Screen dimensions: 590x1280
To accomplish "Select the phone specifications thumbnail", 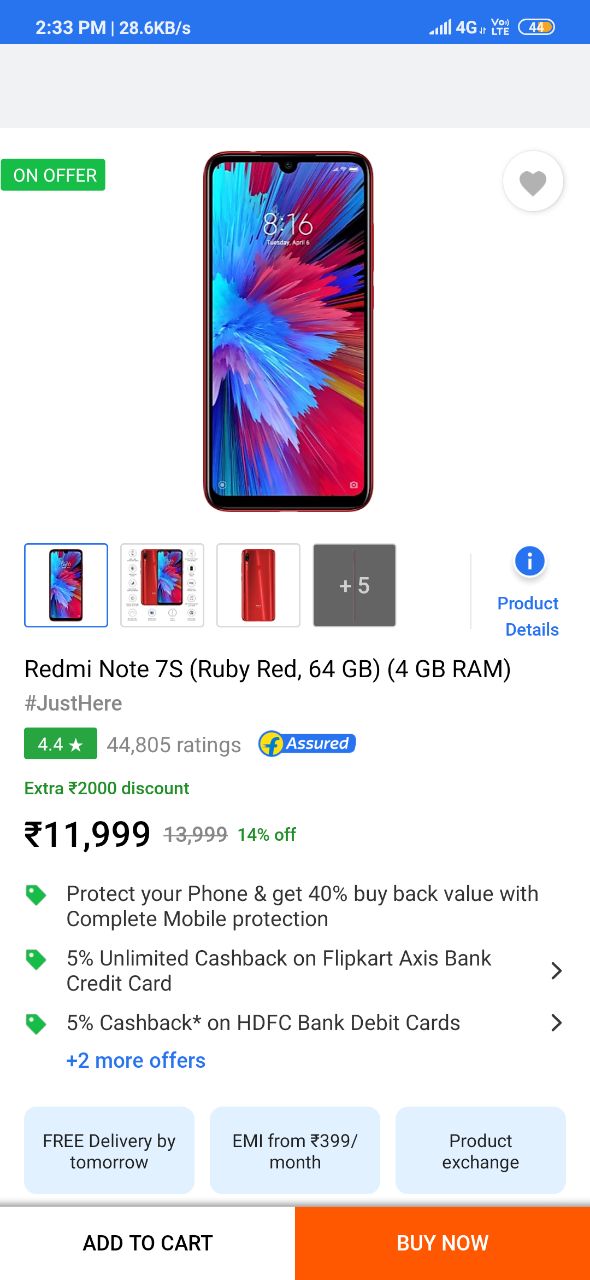I will [x=162, y=585].
